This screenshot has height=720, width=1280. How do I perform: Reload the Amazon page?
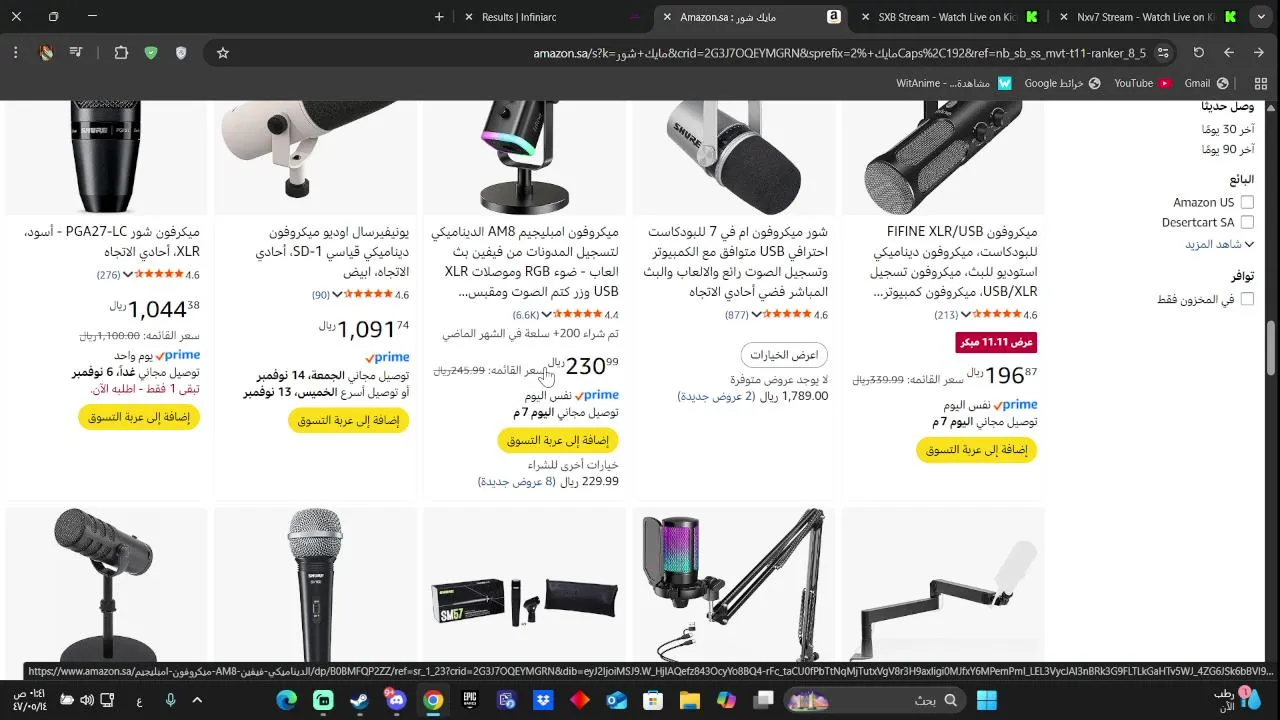point(1199,53)
